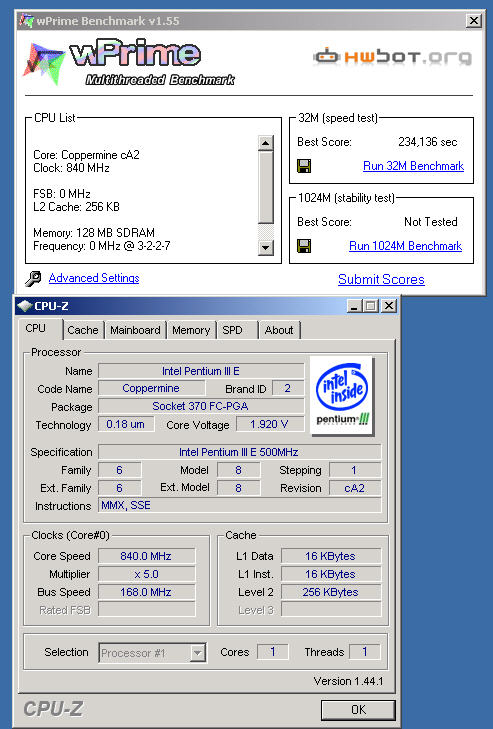Image resolution: width=493 pixels, height=729 pixels.
Task: Close the CPU-Z window
Action: [x=389, y=306]
